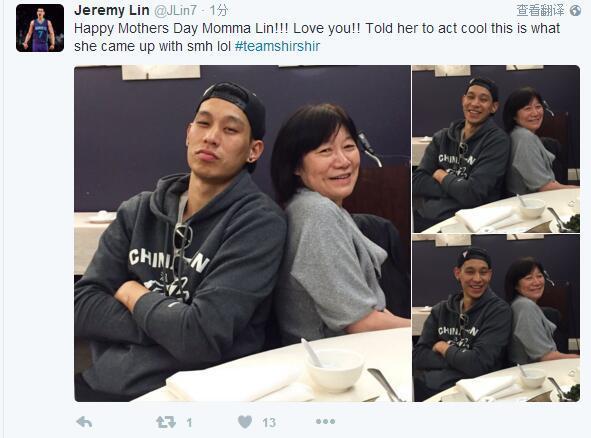
Task: Open the #teamshirshir hashtag
Action: coord(277,46)
